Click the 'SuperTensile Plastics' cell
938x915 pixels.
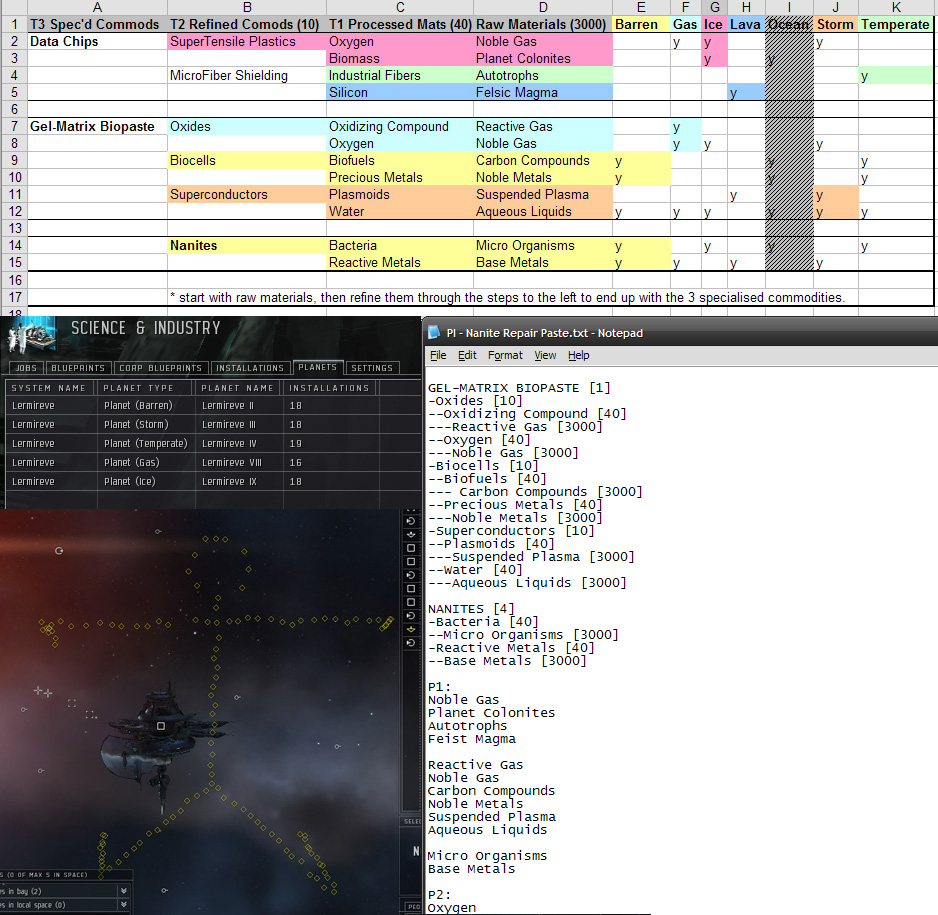click(247, 41)
